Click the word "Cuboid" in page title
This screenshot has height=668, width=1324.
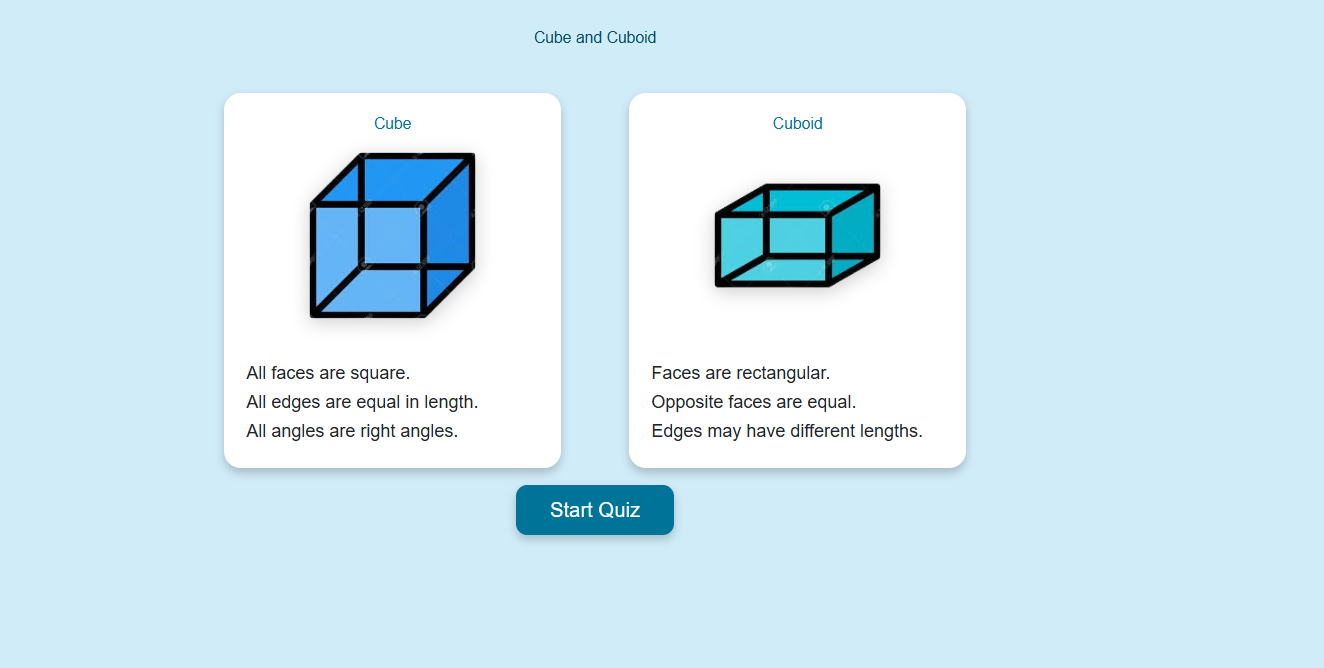[631, 38]
